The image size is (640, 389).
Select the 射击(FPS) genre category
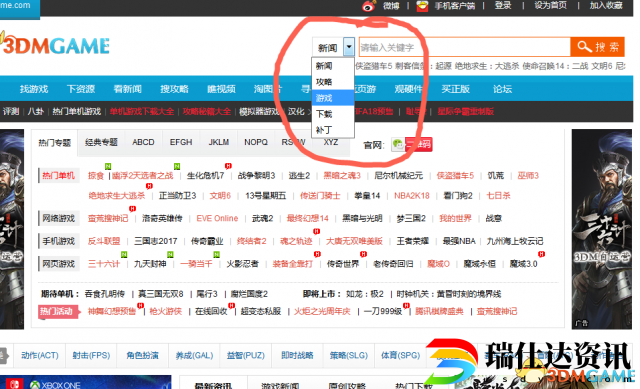pyautogui.click(x=91, y=356)
